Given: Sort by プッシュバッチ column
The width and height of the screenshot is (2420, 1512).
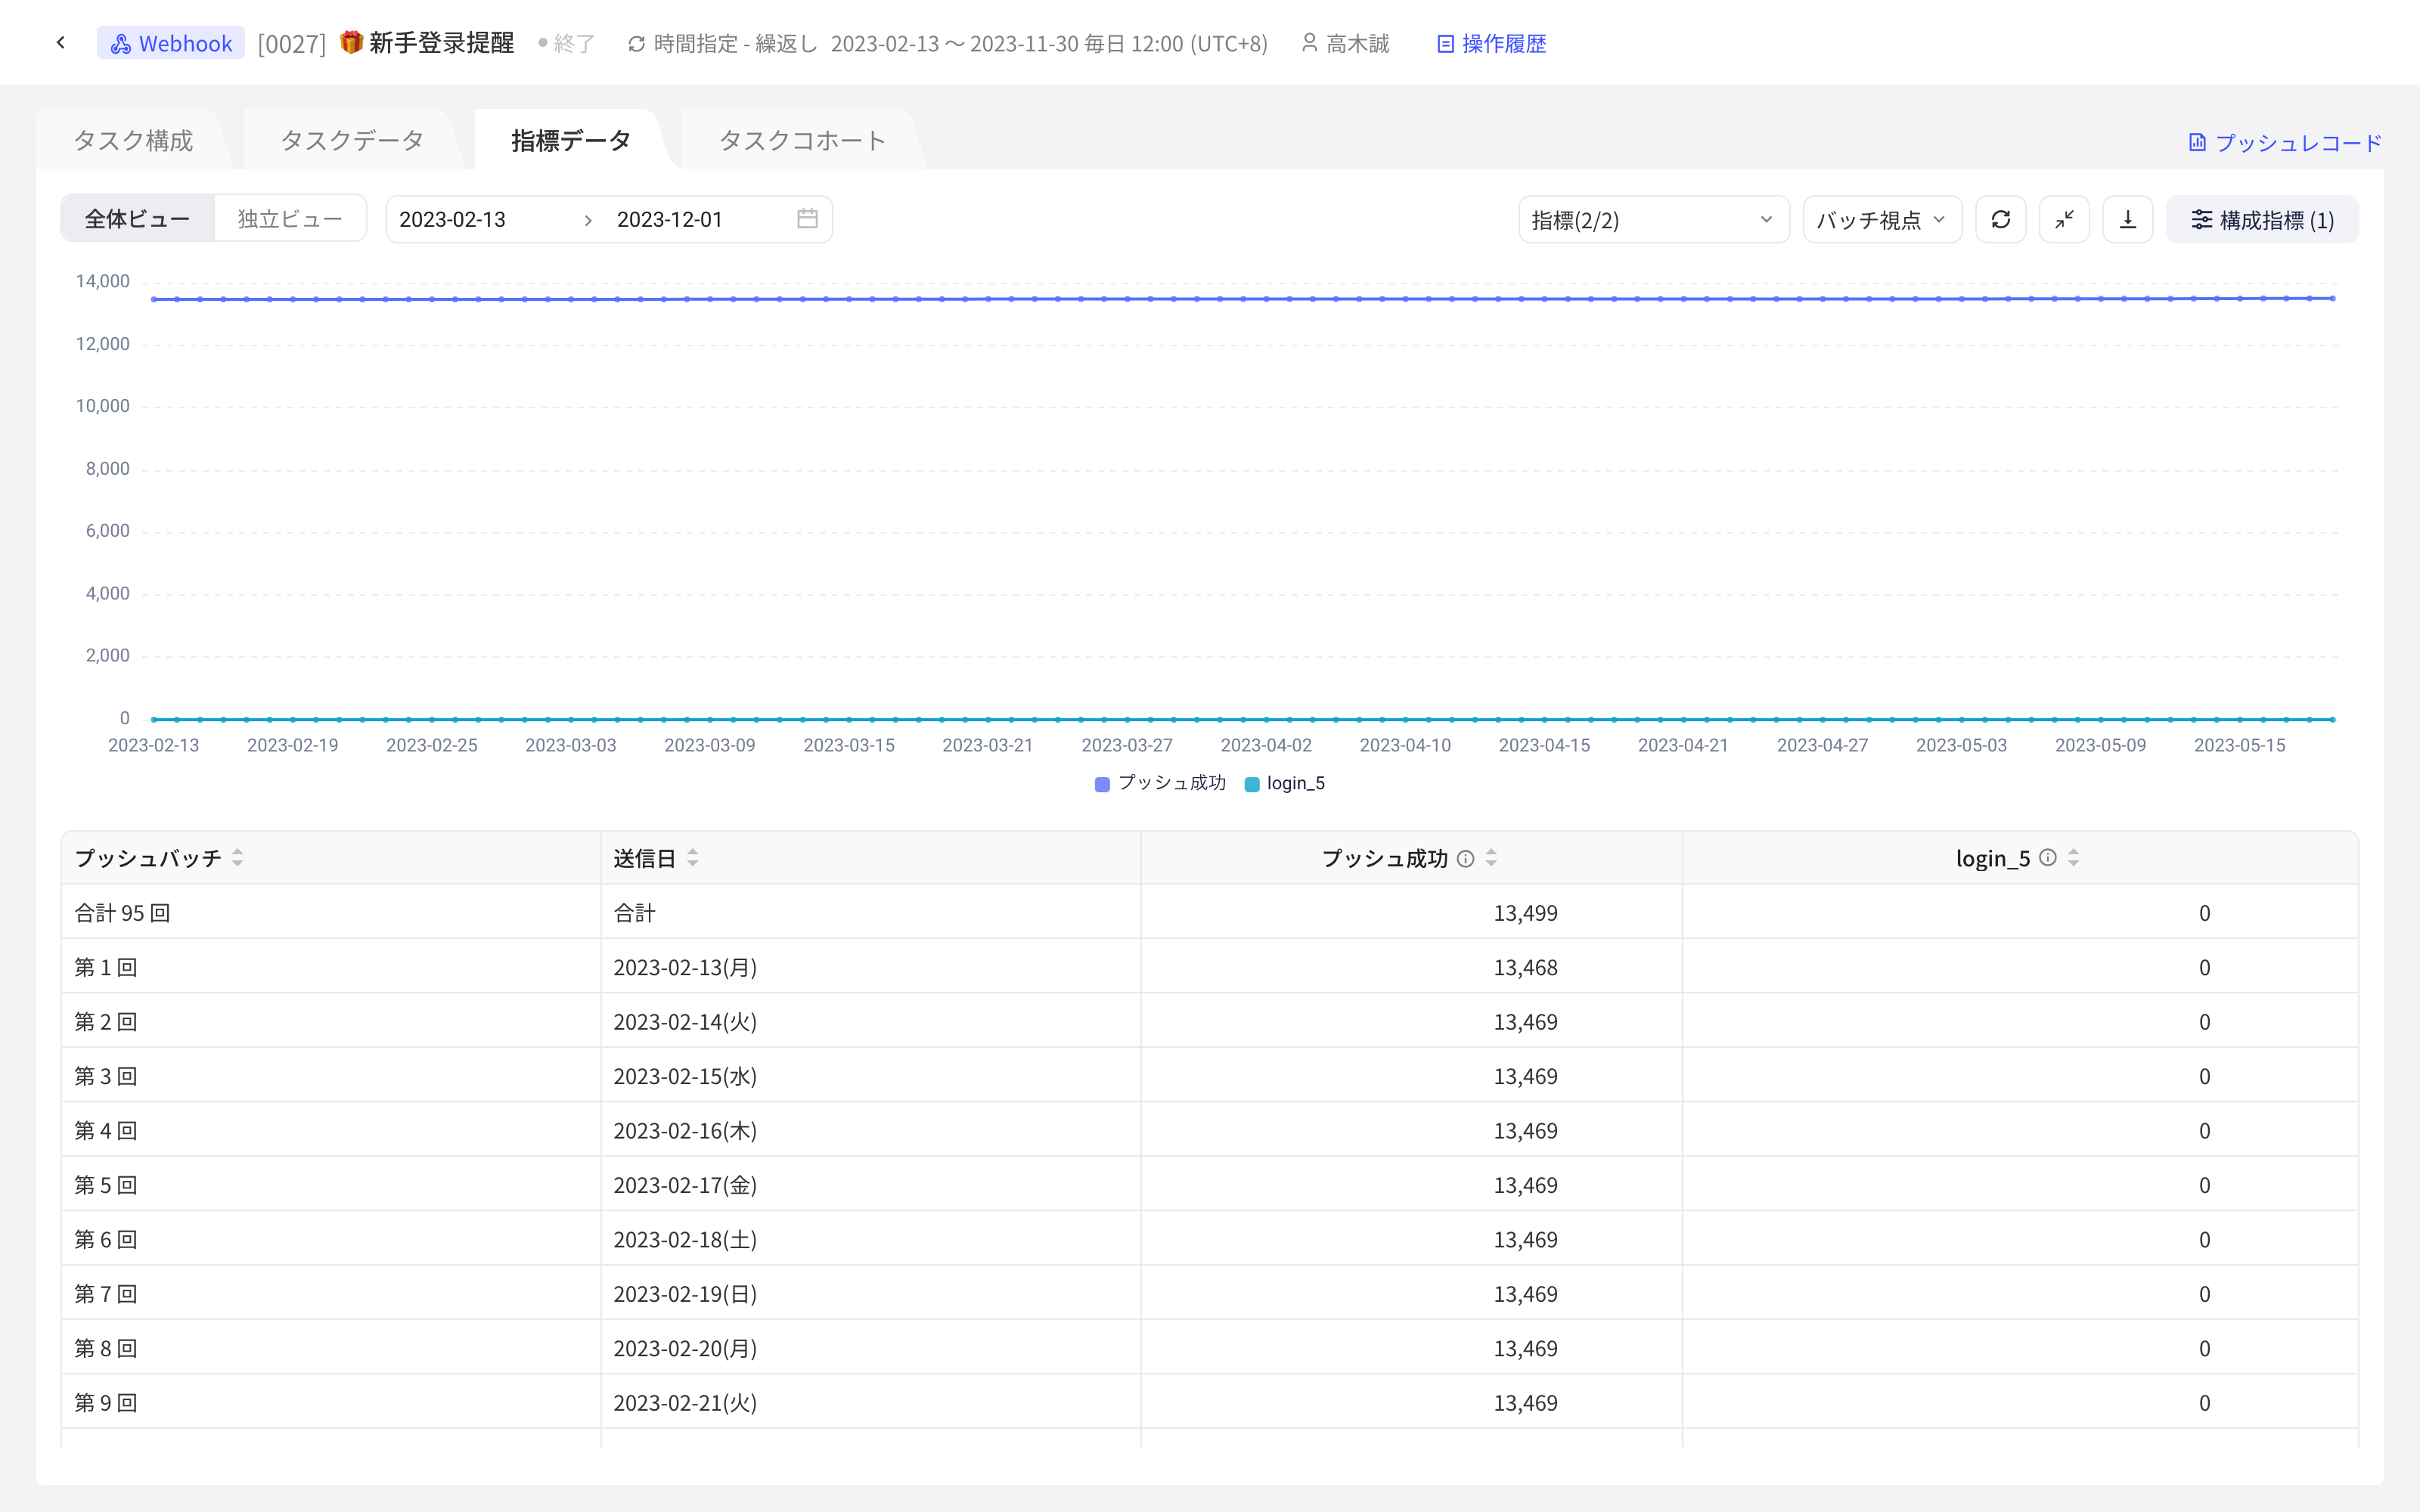Looking at the screenshot, I should 238,858.
